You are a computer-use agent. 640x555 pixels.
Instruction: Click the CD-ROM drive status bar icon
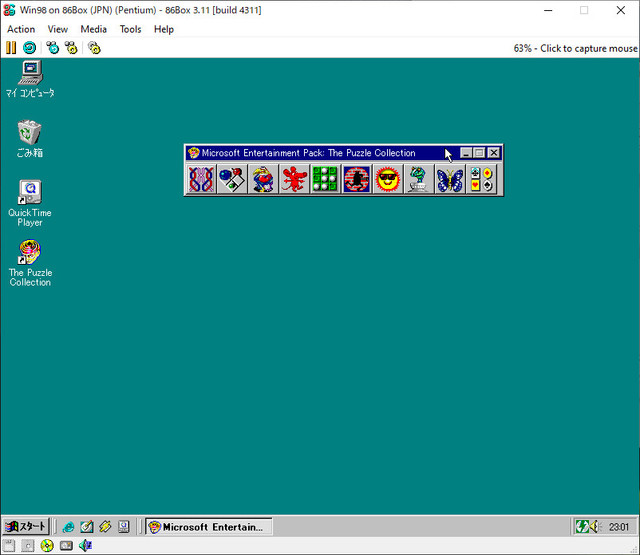coord(47,546)
